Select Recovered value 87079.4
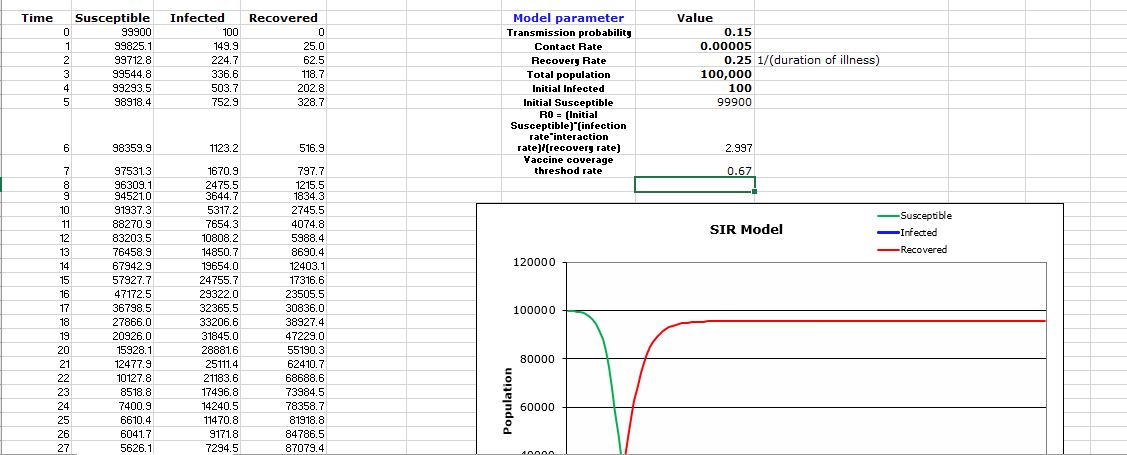This screenshot has height=455, width=1127. click(283, 448)
